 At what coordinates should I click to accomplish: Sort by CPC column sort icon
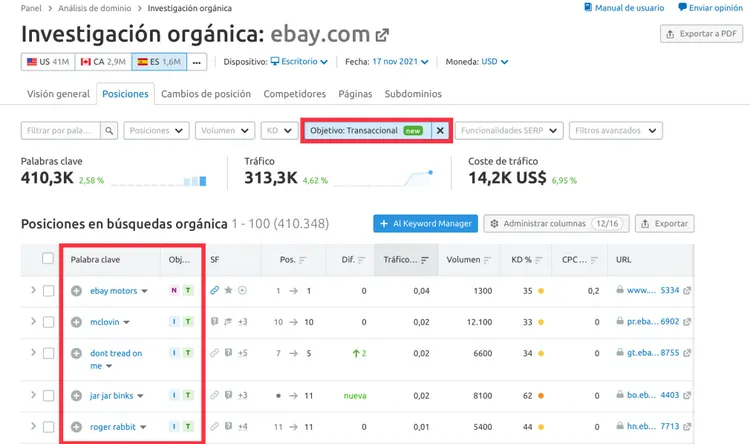[x=594, y=260]
